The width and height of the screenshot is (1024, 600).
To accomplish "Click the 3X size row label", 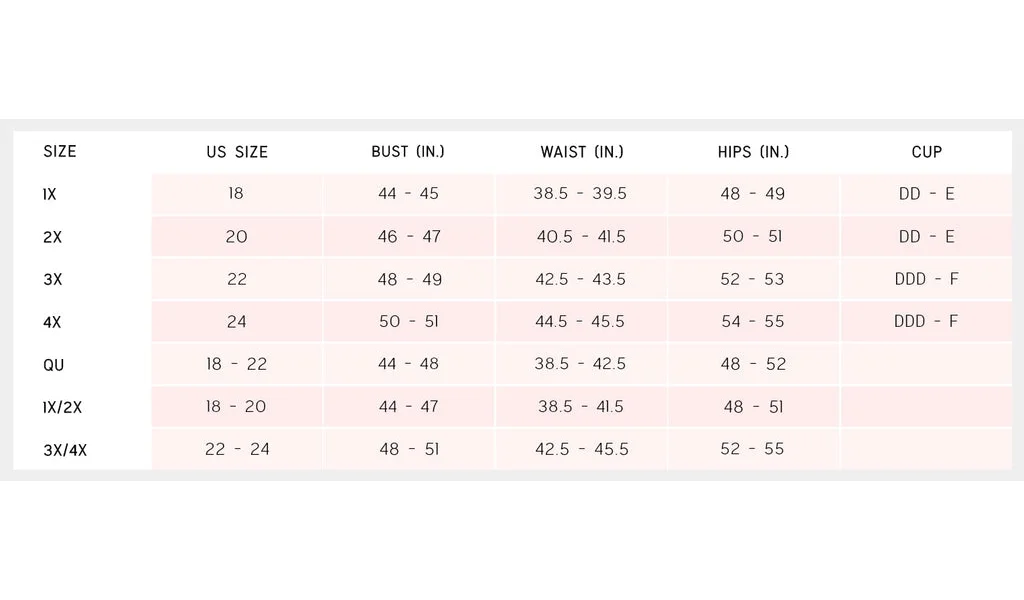I will click(53, 279).
